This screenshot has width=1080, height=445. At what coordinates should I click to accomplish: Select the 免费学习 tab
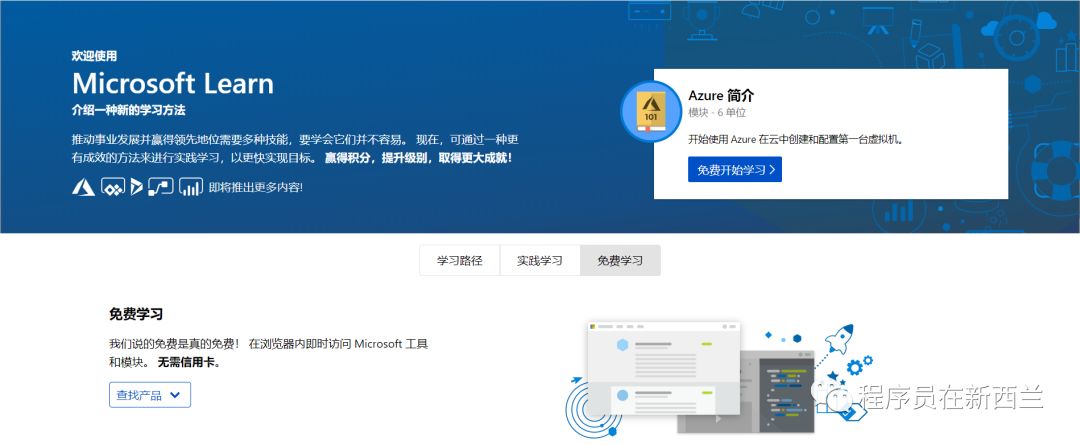coord(620,260)
